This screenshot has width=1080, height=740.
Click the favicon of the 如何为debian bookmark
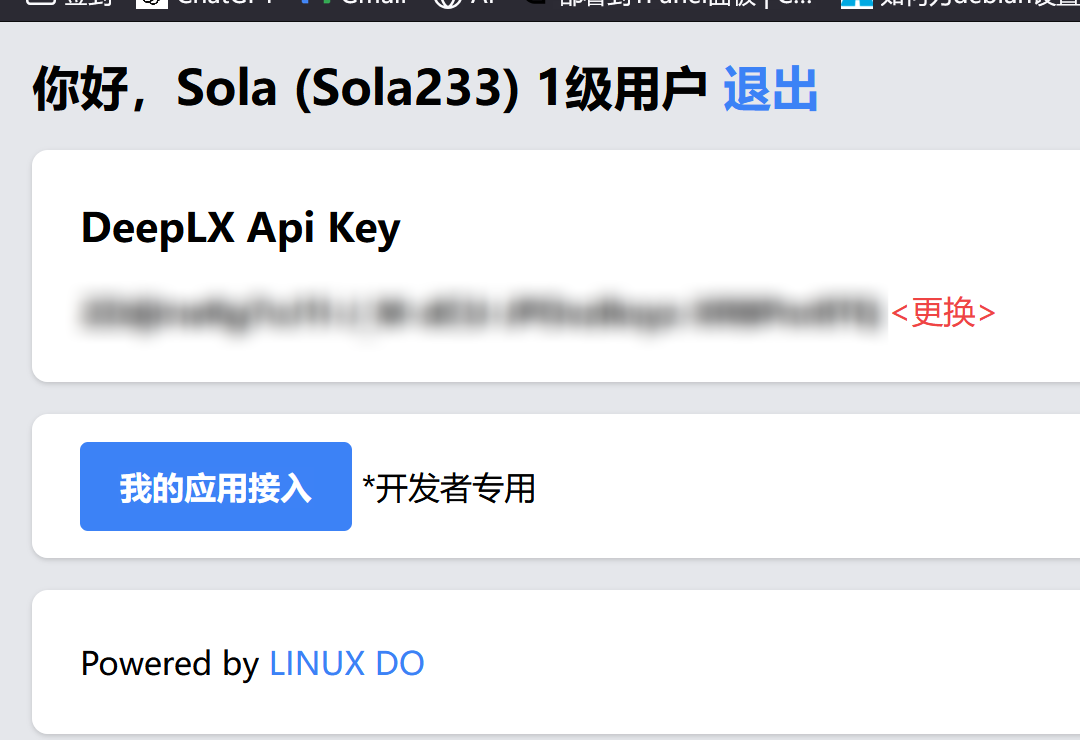coord(857,3)
